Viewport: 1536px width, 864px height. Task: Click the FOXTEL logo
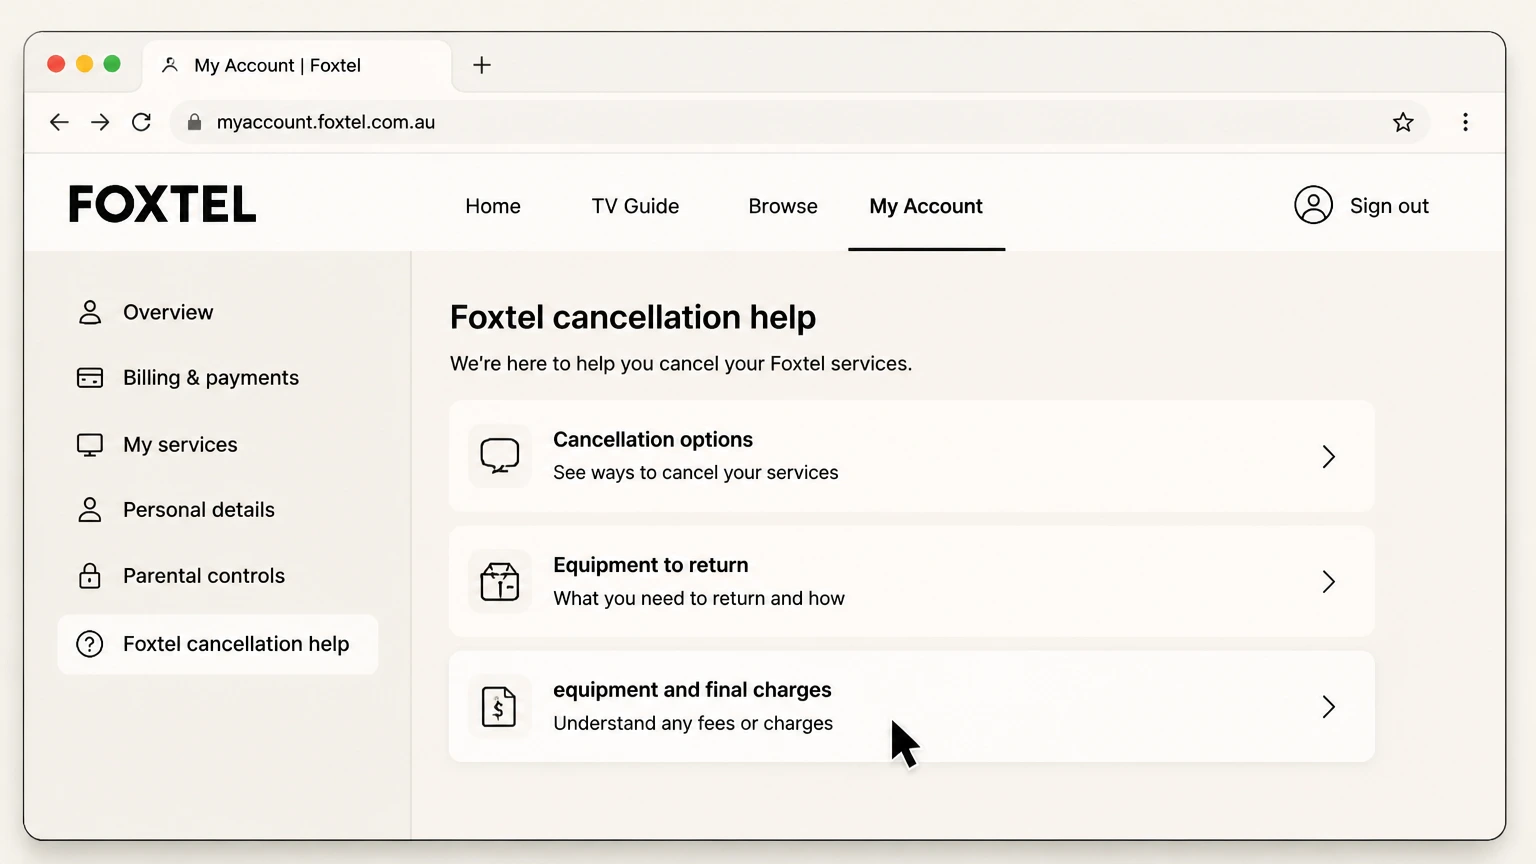coord(162,204)
